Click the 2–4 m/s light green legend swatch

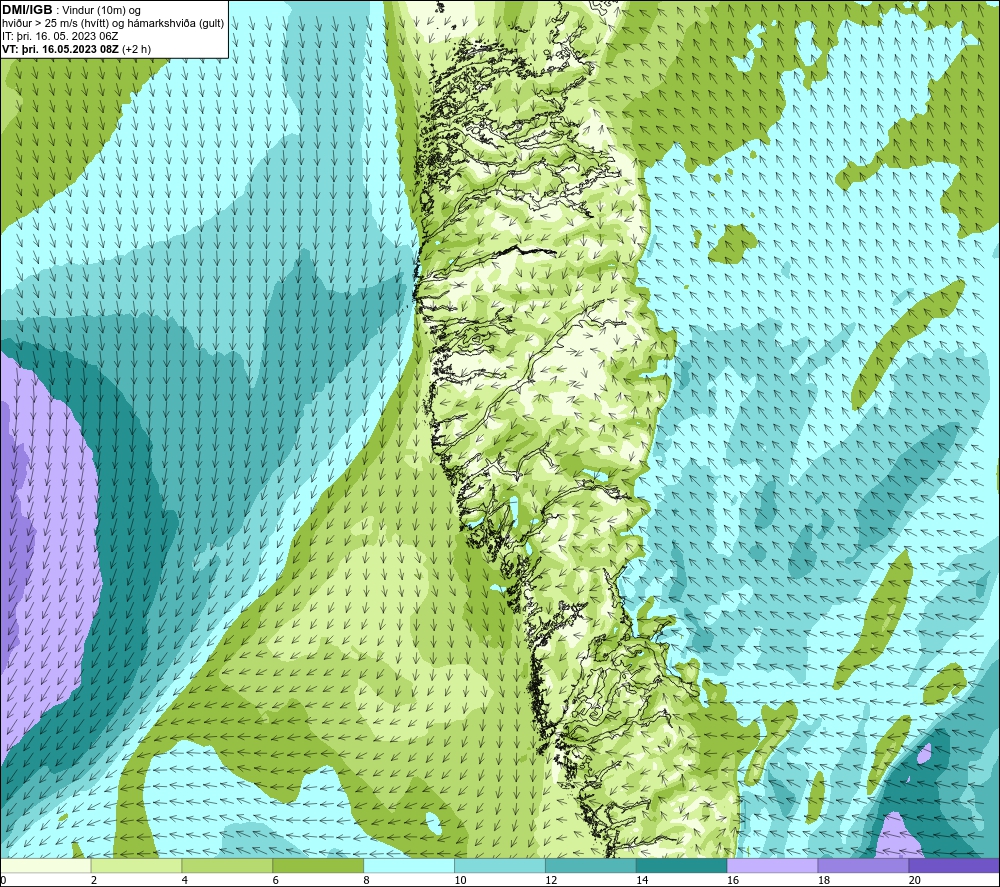click(136, 865)
